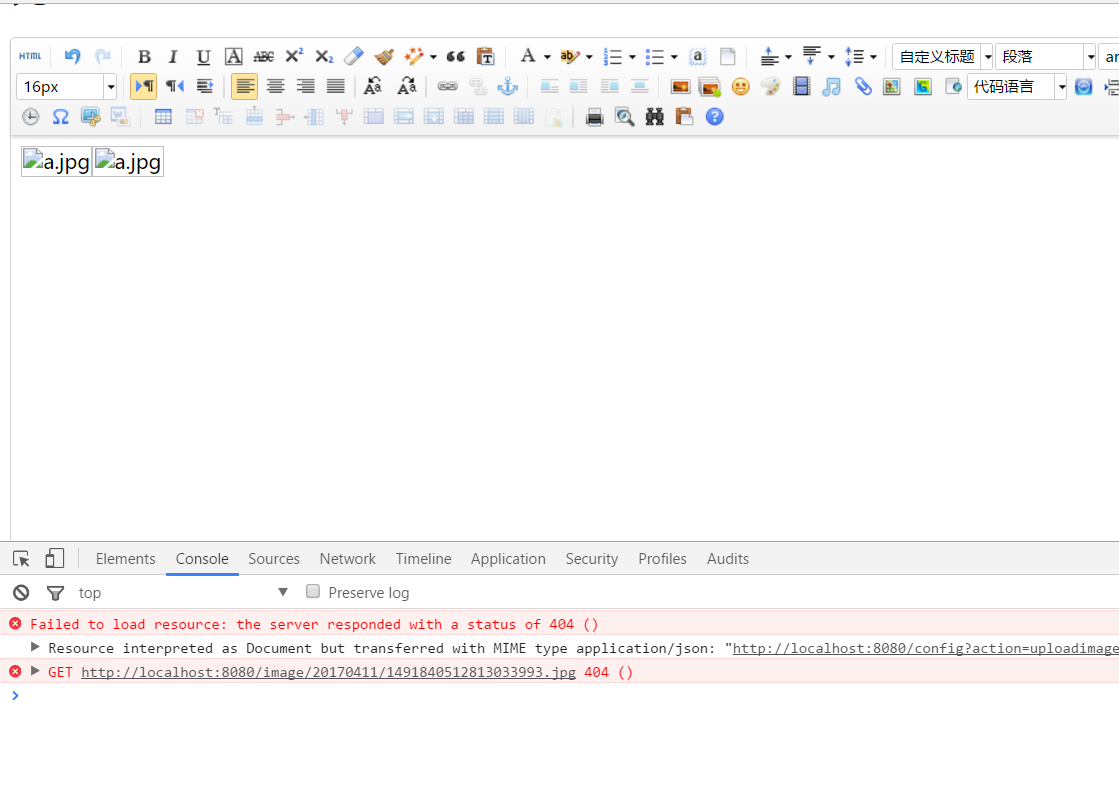Screen dimensions: 1119x791
Task: Toggle italic formatting
Action: [x=173, y=56]
